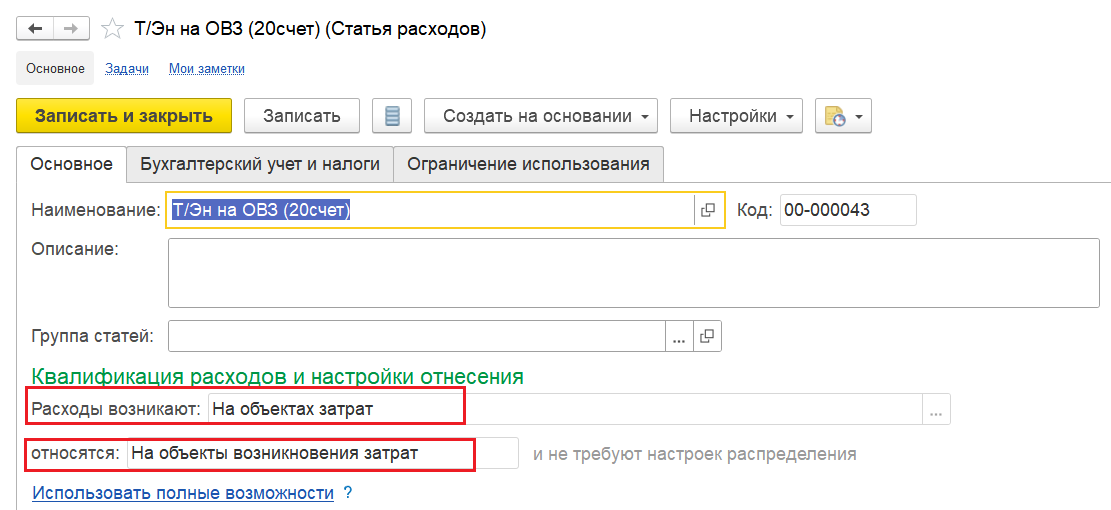This screenshot has height=510, width=1111.
Task: Open the Использовать полные возможности link
Action: (x=183, y=492)
